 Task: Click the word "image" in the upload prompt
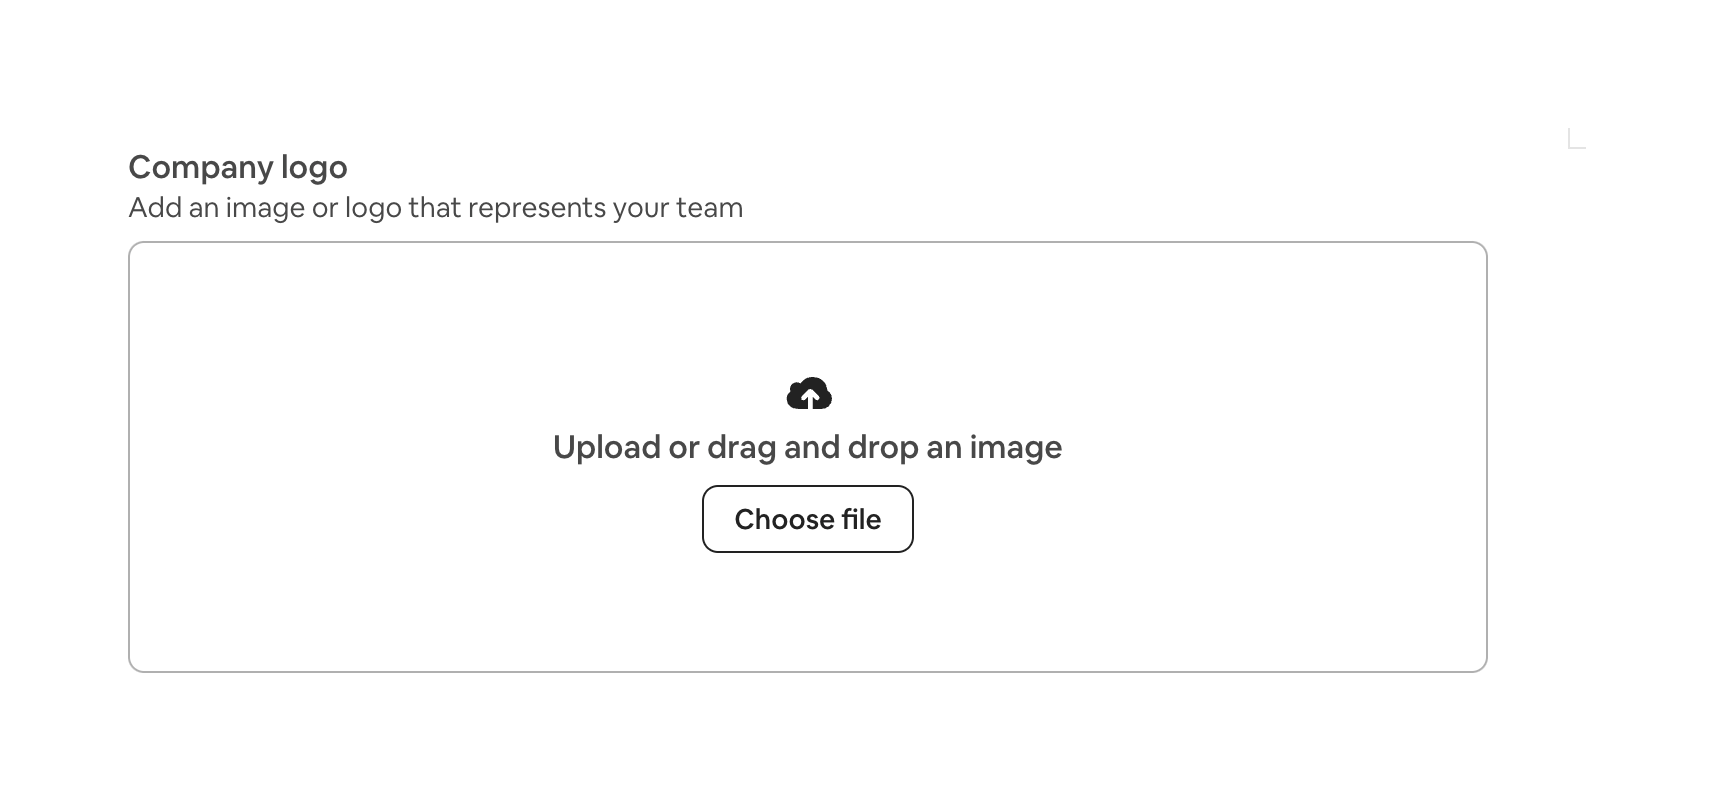pyautogui.click(x=1015, y=448)
